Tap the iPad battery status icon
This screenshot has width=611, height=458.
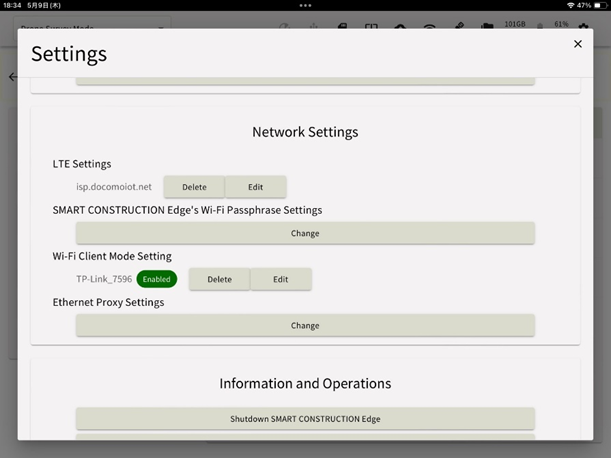point(600,5)
